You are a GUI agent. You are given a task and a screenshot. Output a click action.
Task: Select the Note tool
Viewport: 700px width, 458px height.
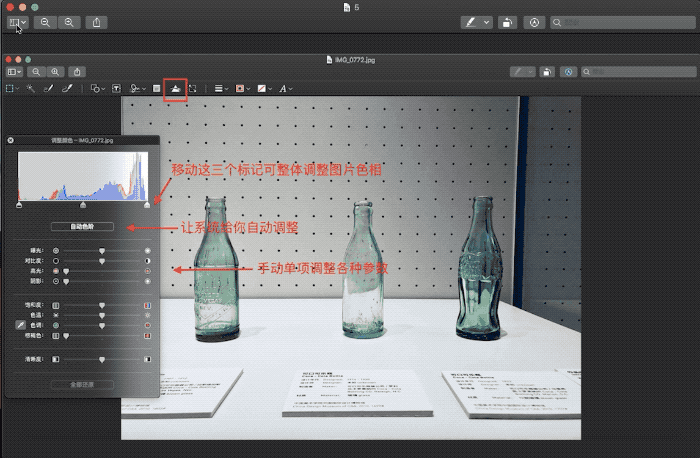coord(156,88)
